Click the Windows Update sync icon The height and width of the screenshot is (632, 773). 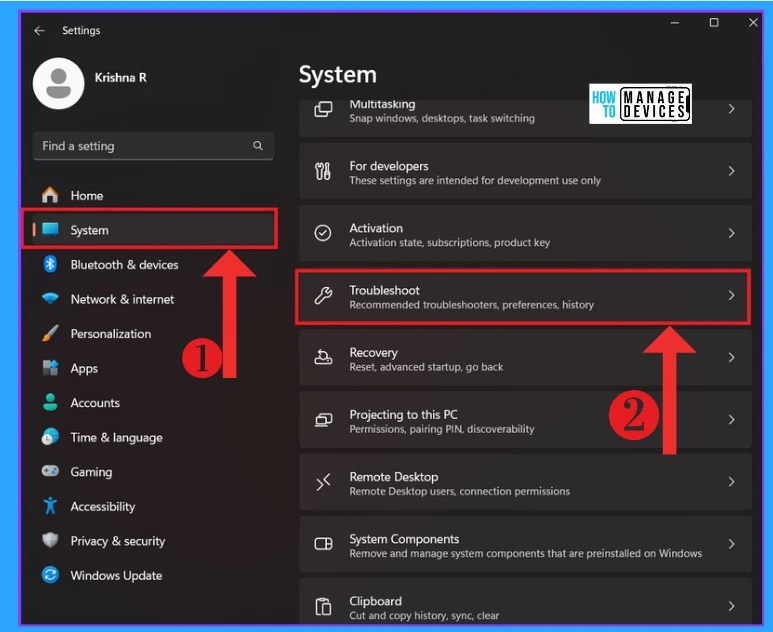click(x=50, y=575)
